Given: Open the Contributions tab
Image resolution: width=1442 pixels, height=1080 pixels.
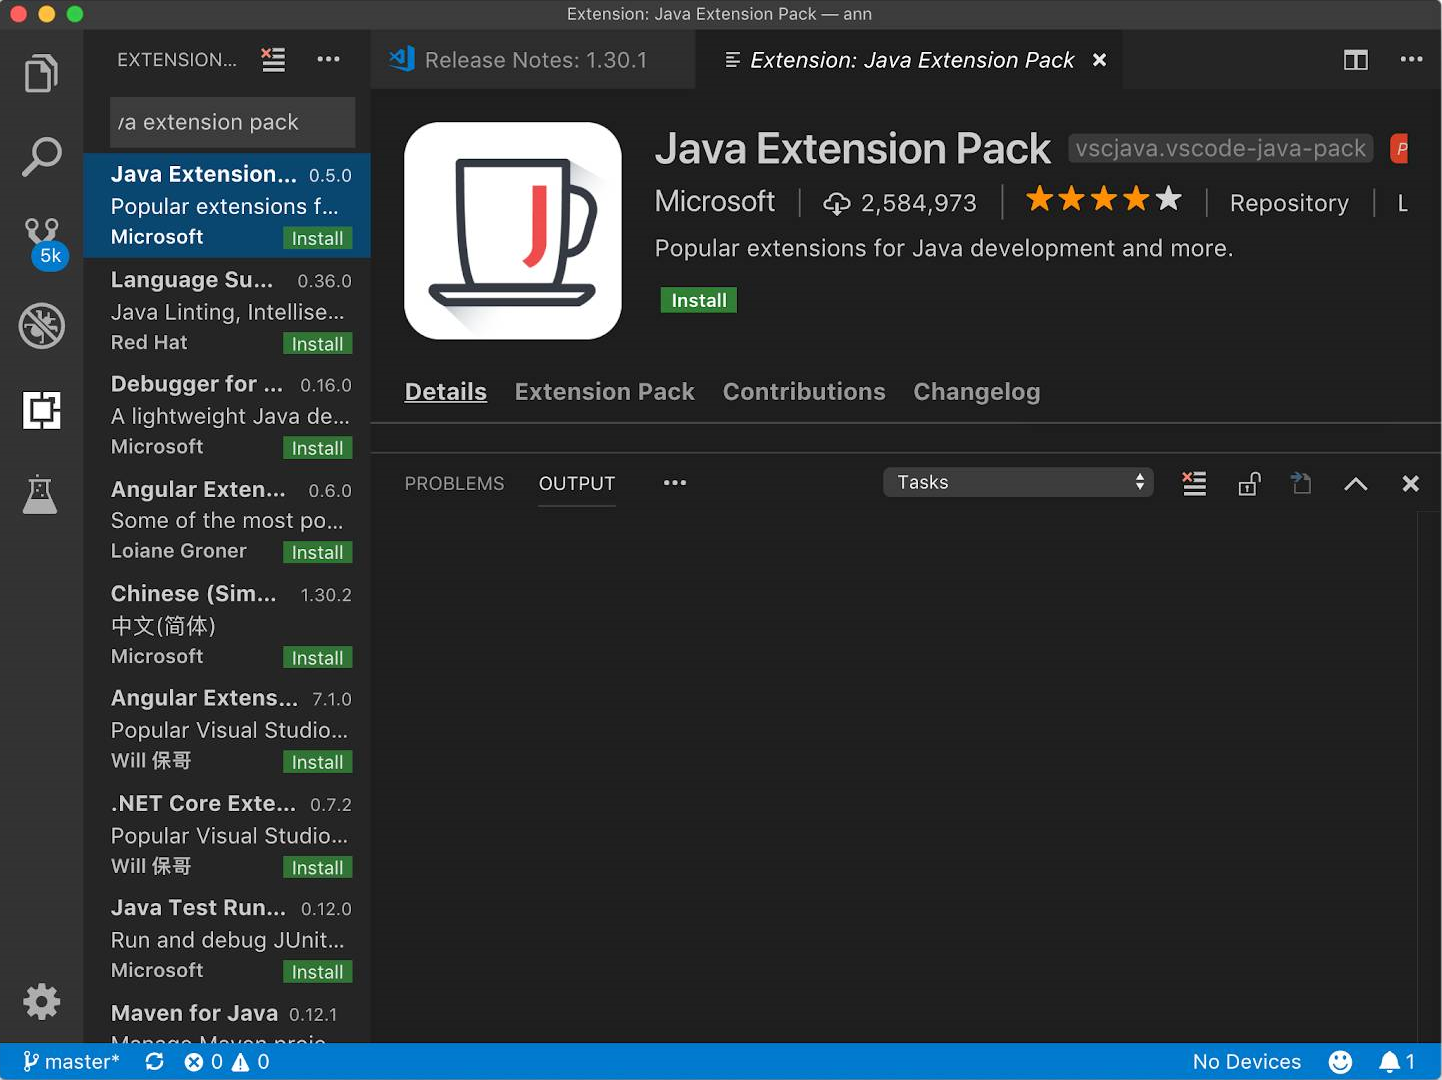Looking at the screenshot, I should [x=804, y=391].
